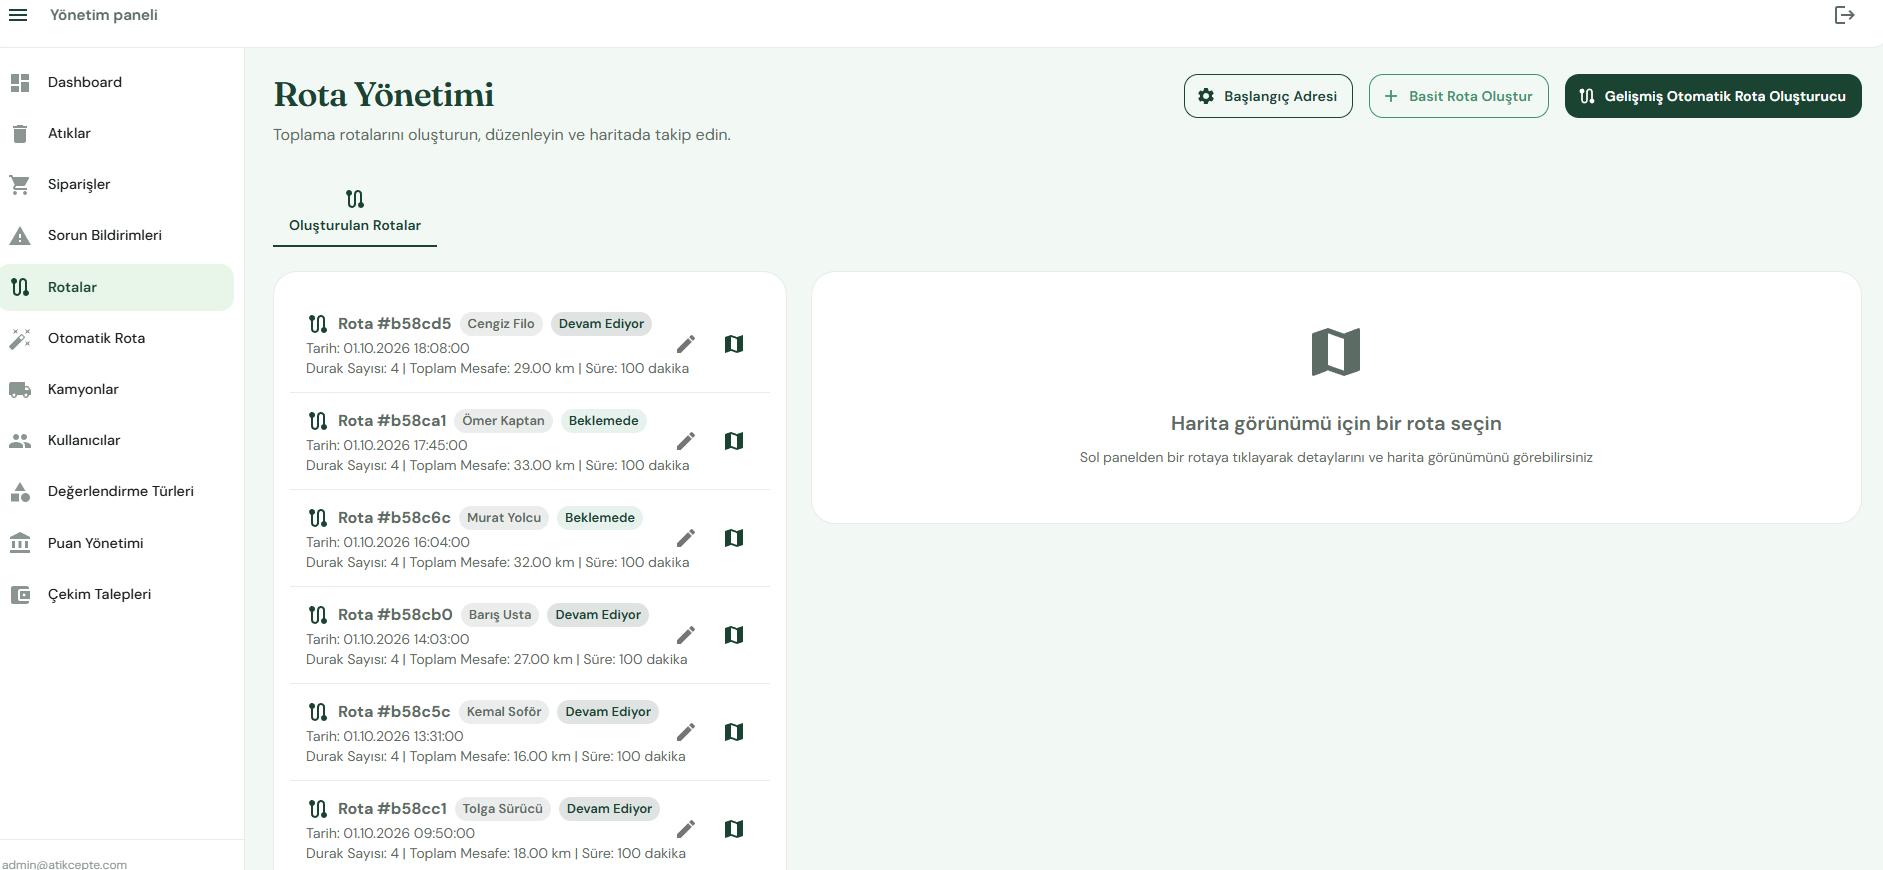Edit Rota #b58cb0 with pencil icon

click(686, 635)
